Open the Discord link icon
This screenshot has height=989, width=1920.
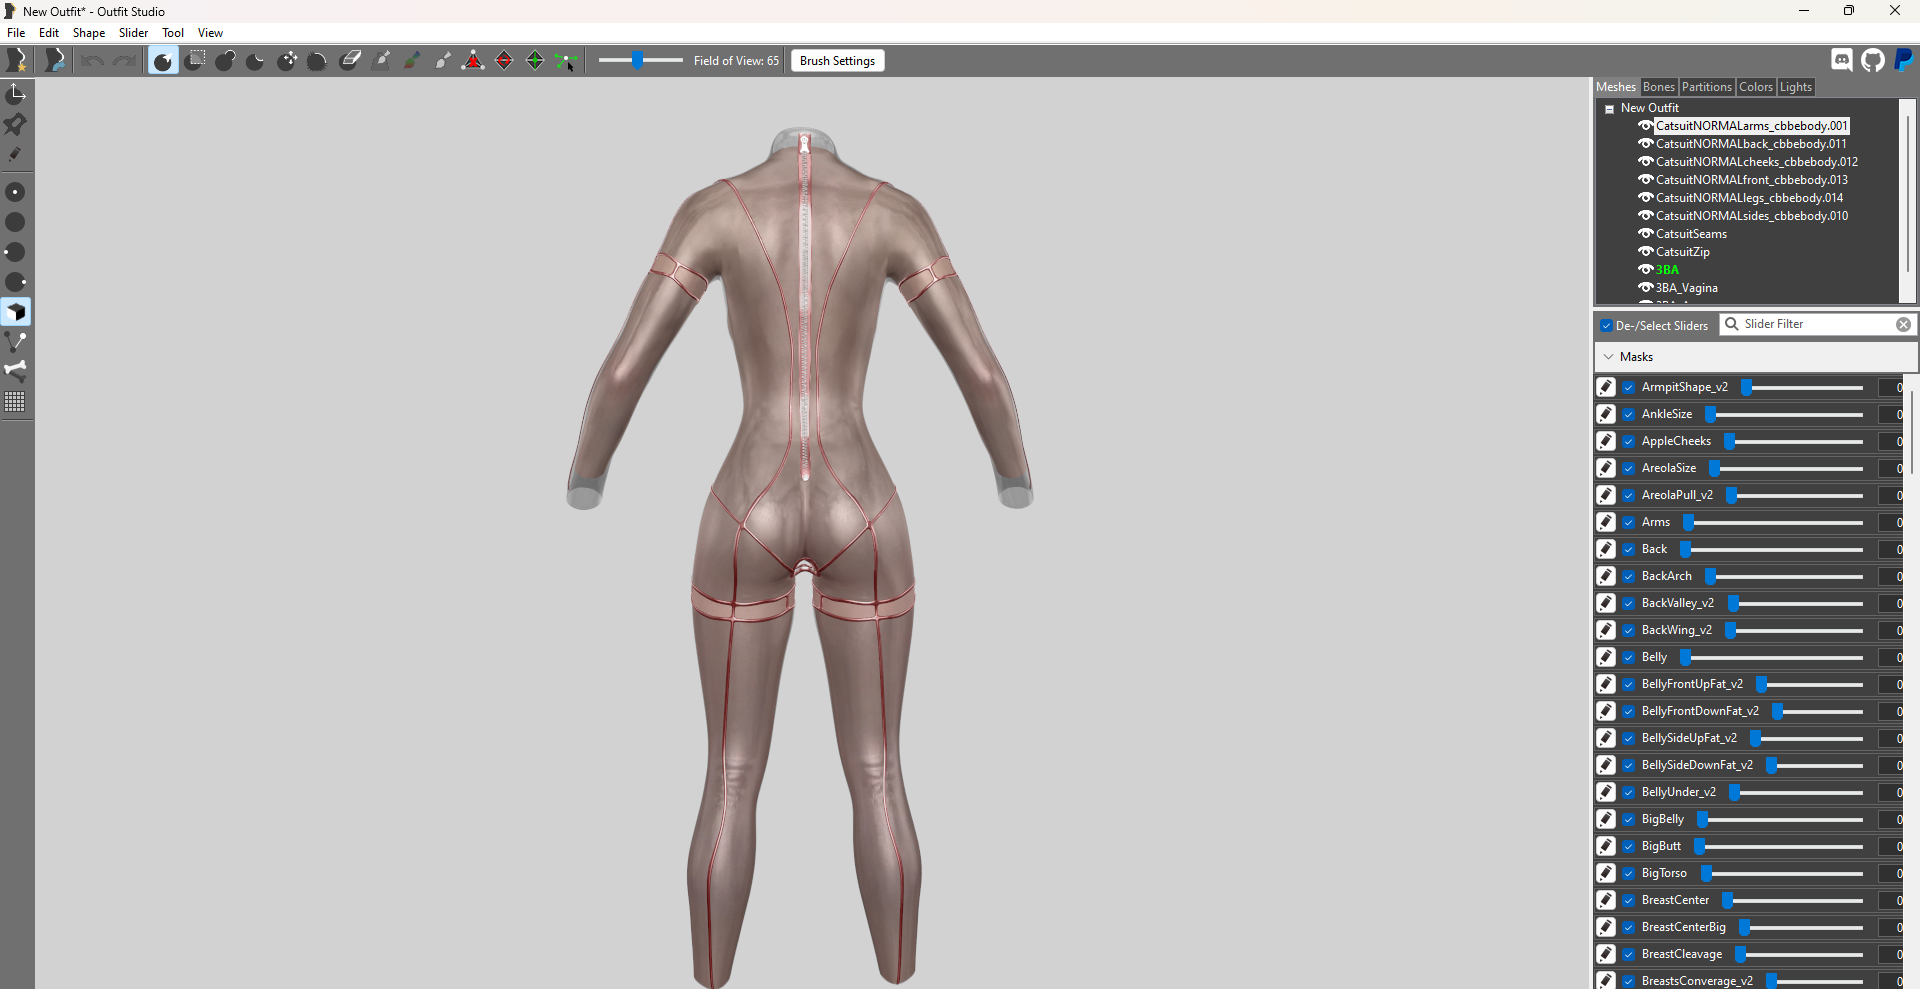coord(1842,60)
